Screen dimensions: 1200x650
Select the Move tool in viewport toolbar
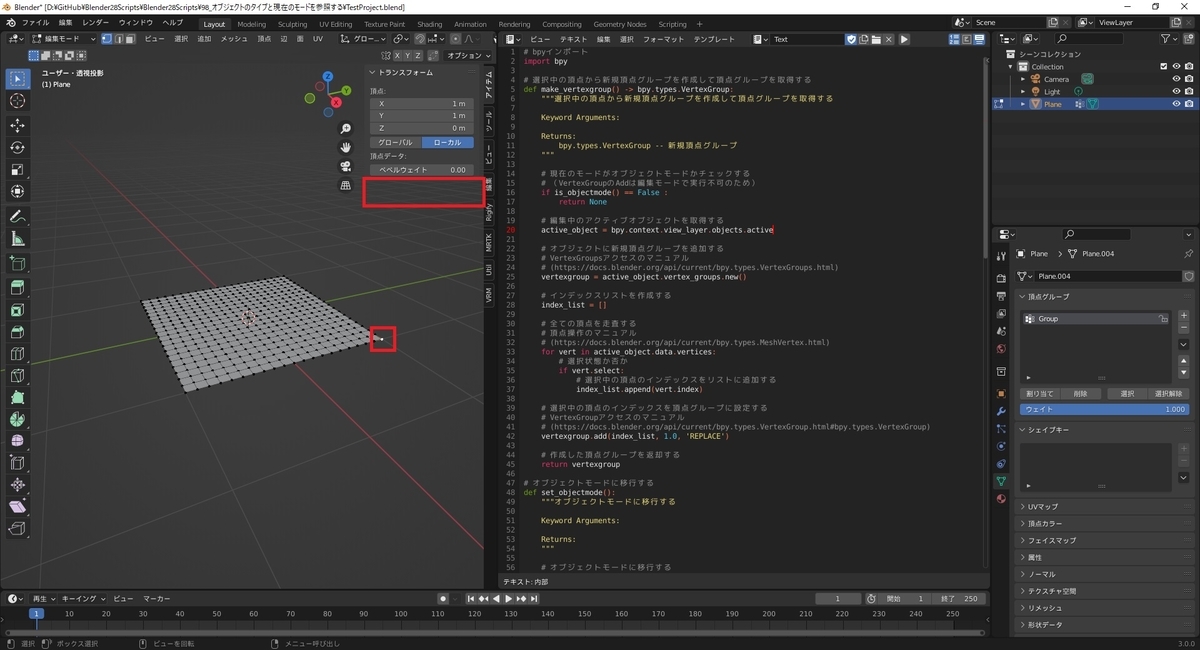point(18,125)
